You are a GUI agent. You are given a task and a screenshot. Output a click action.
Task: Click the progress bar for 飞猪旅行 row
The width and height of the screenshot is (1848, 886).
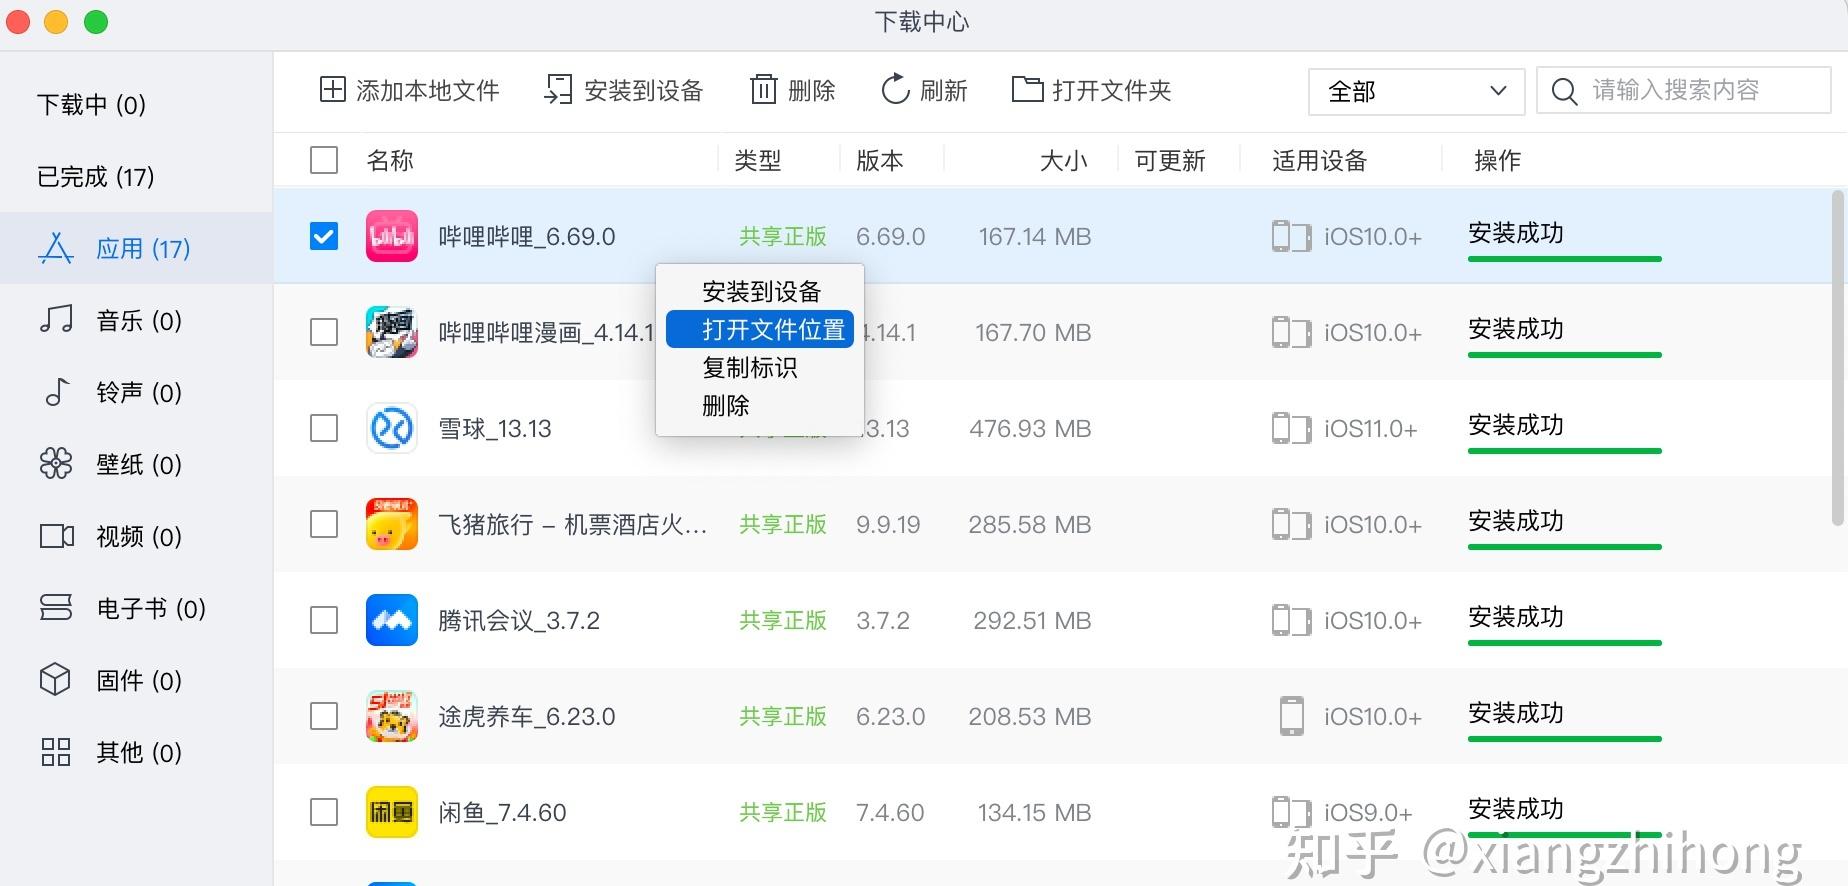click(1564, 547)
